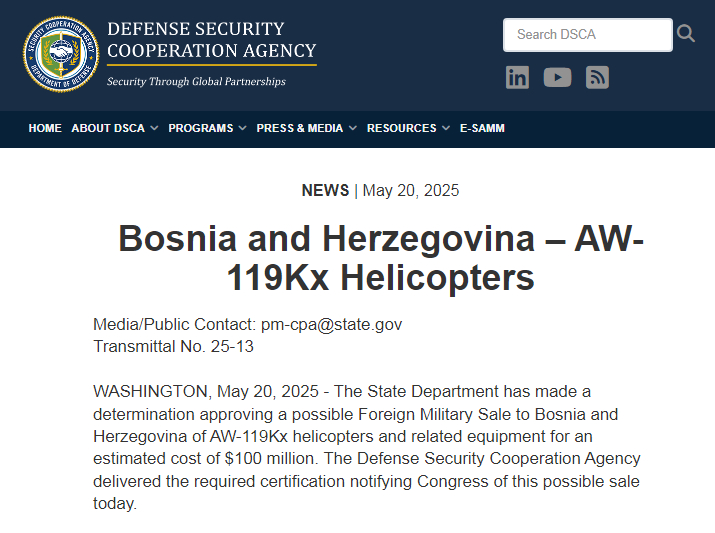Focus the Search DSCA input field

(x=587, y=35)
